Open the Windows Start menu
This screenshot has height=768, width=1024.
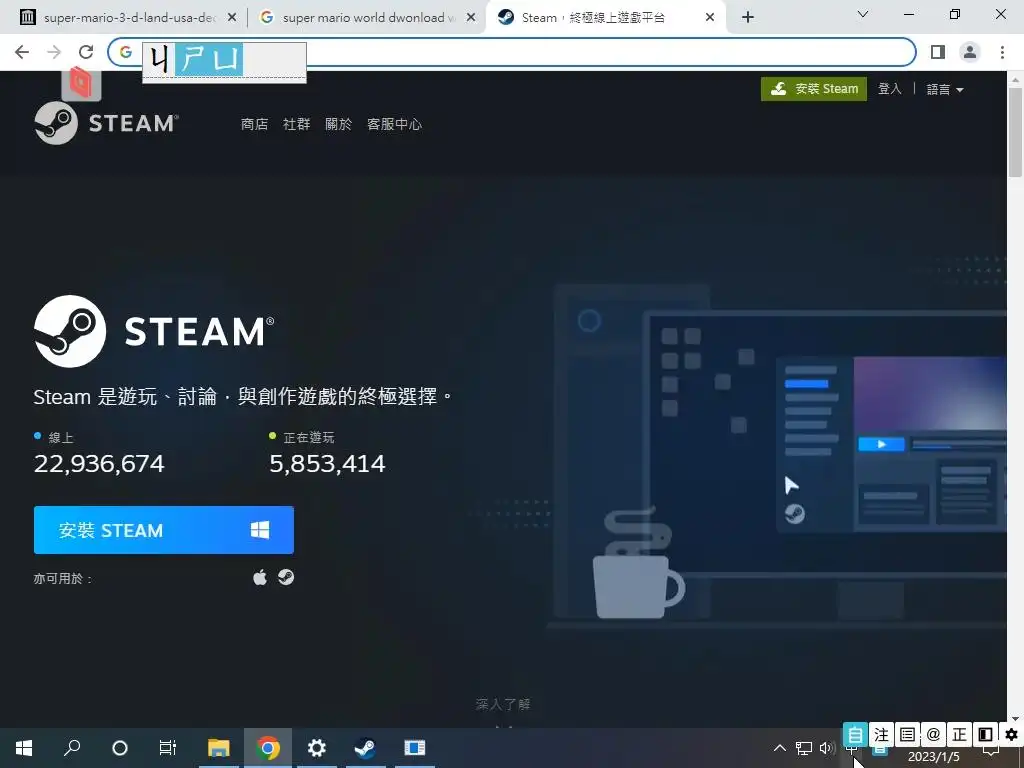[24, 748]
